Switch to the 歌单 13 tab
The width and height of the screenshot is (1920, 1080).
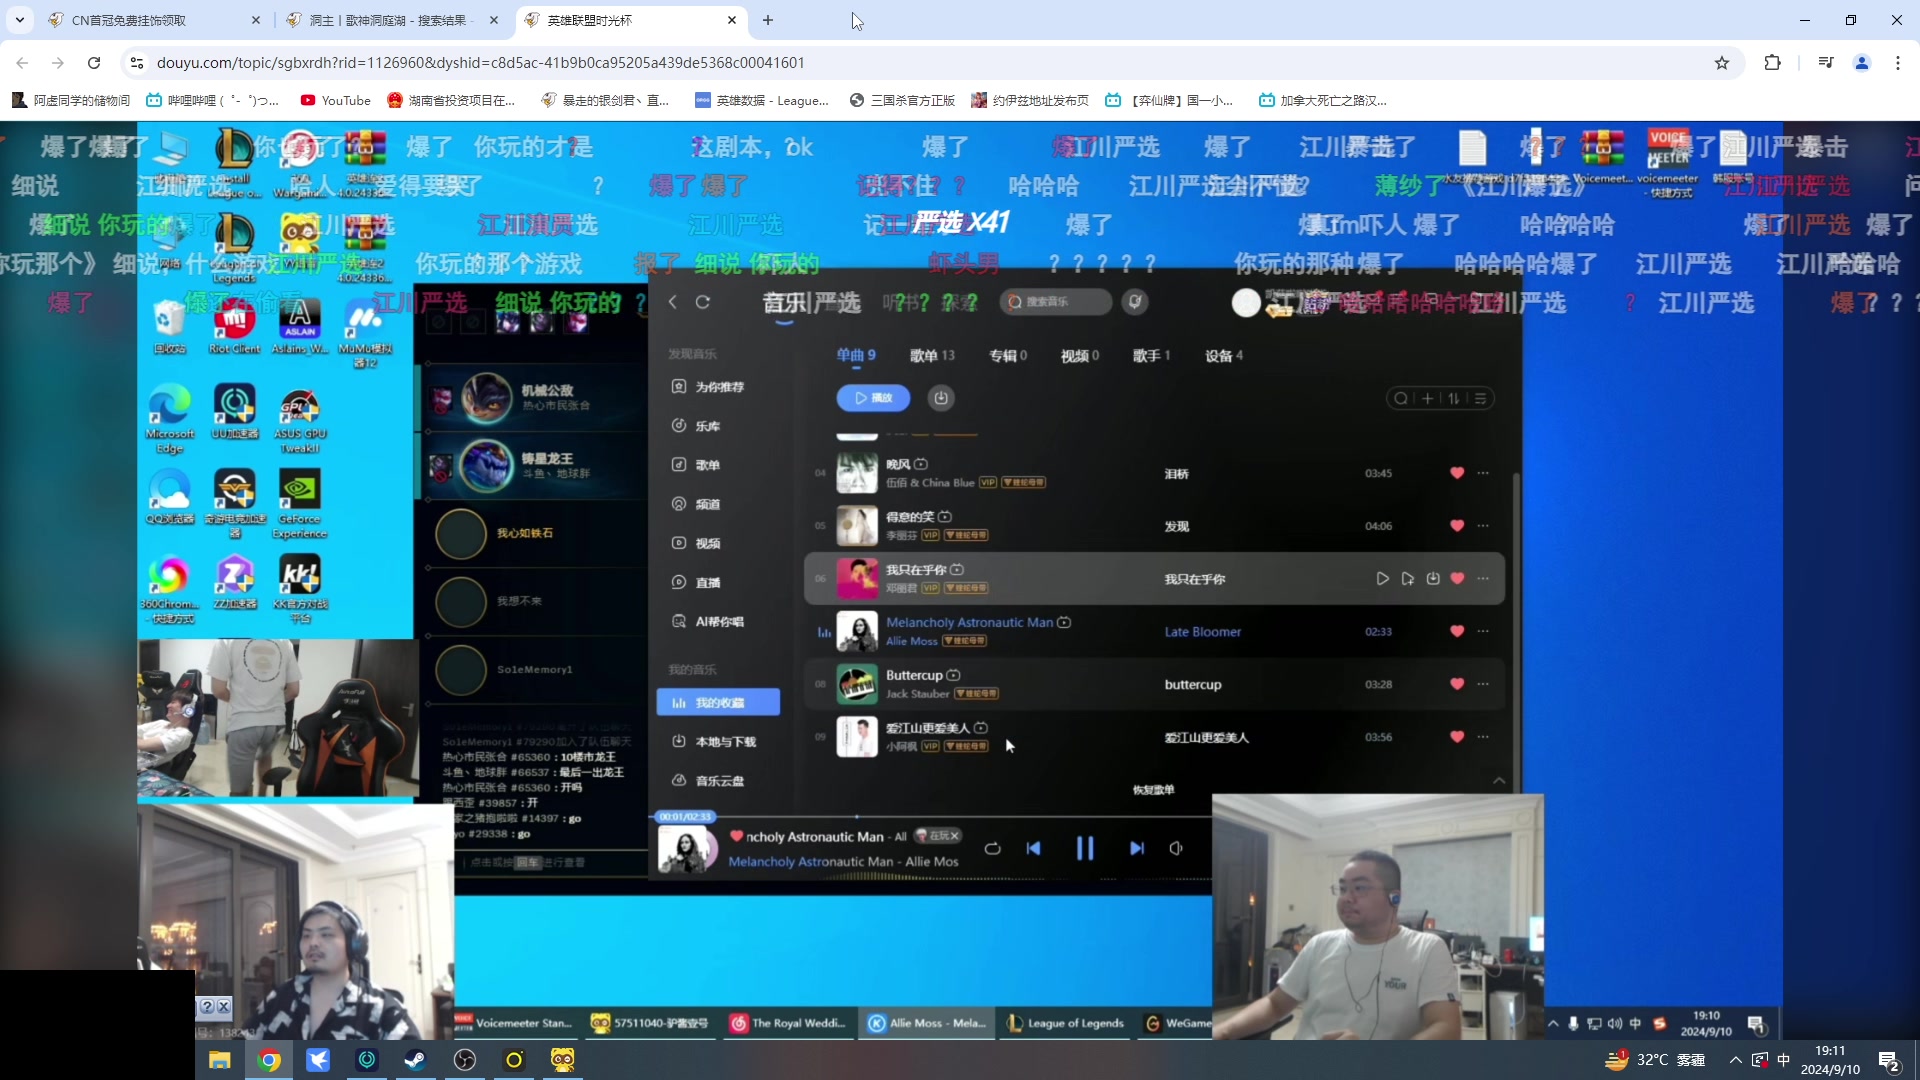click(933, 355)
